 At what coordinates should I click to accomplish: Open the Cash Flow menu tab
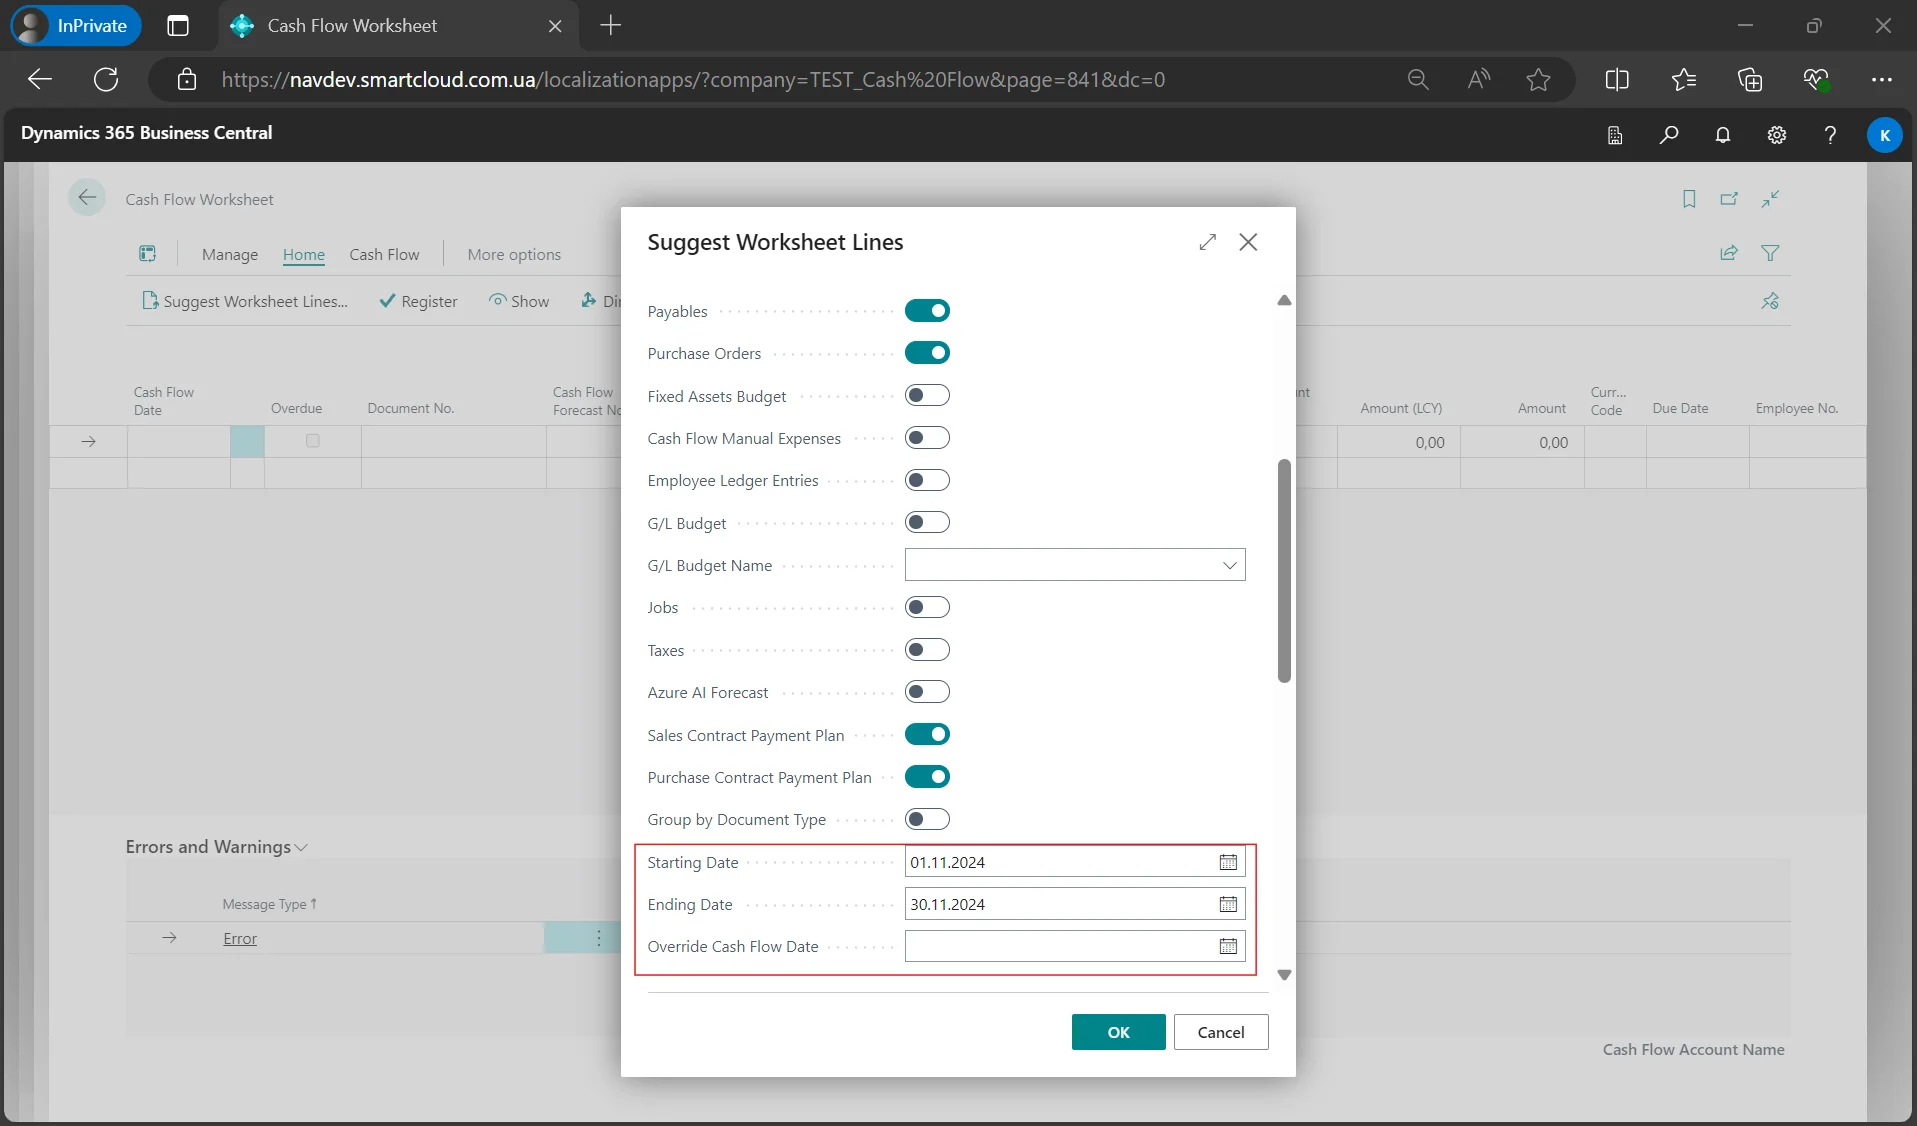(384, 255)
